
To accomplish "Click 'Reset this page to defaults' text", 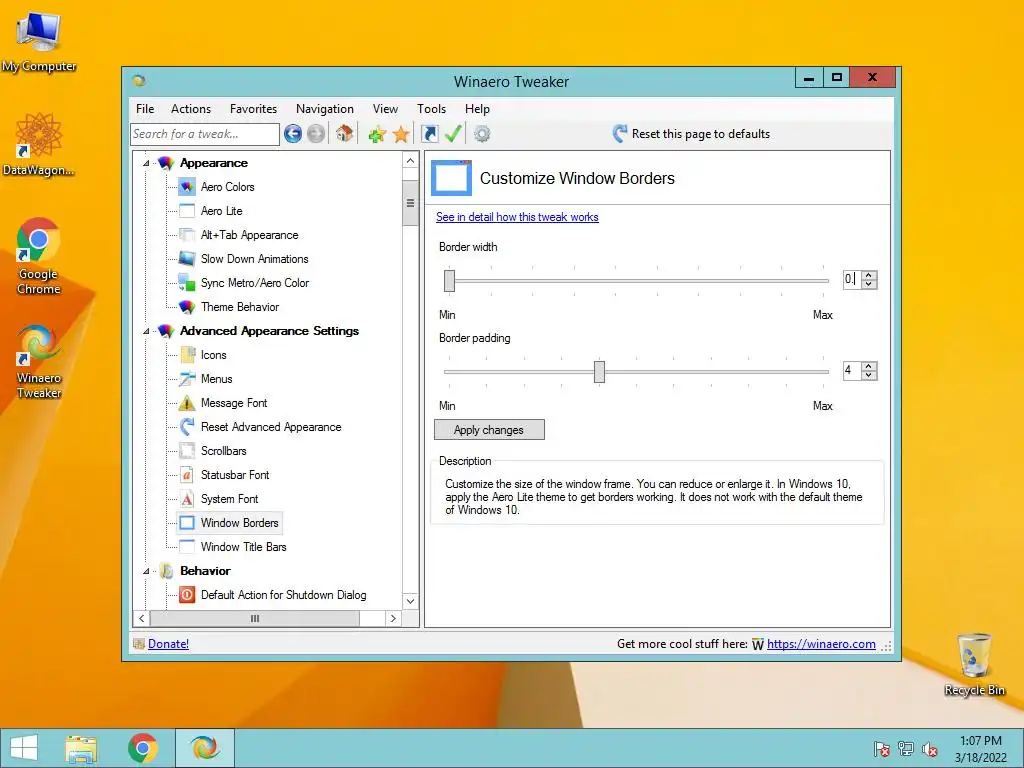I will [701, 134].
